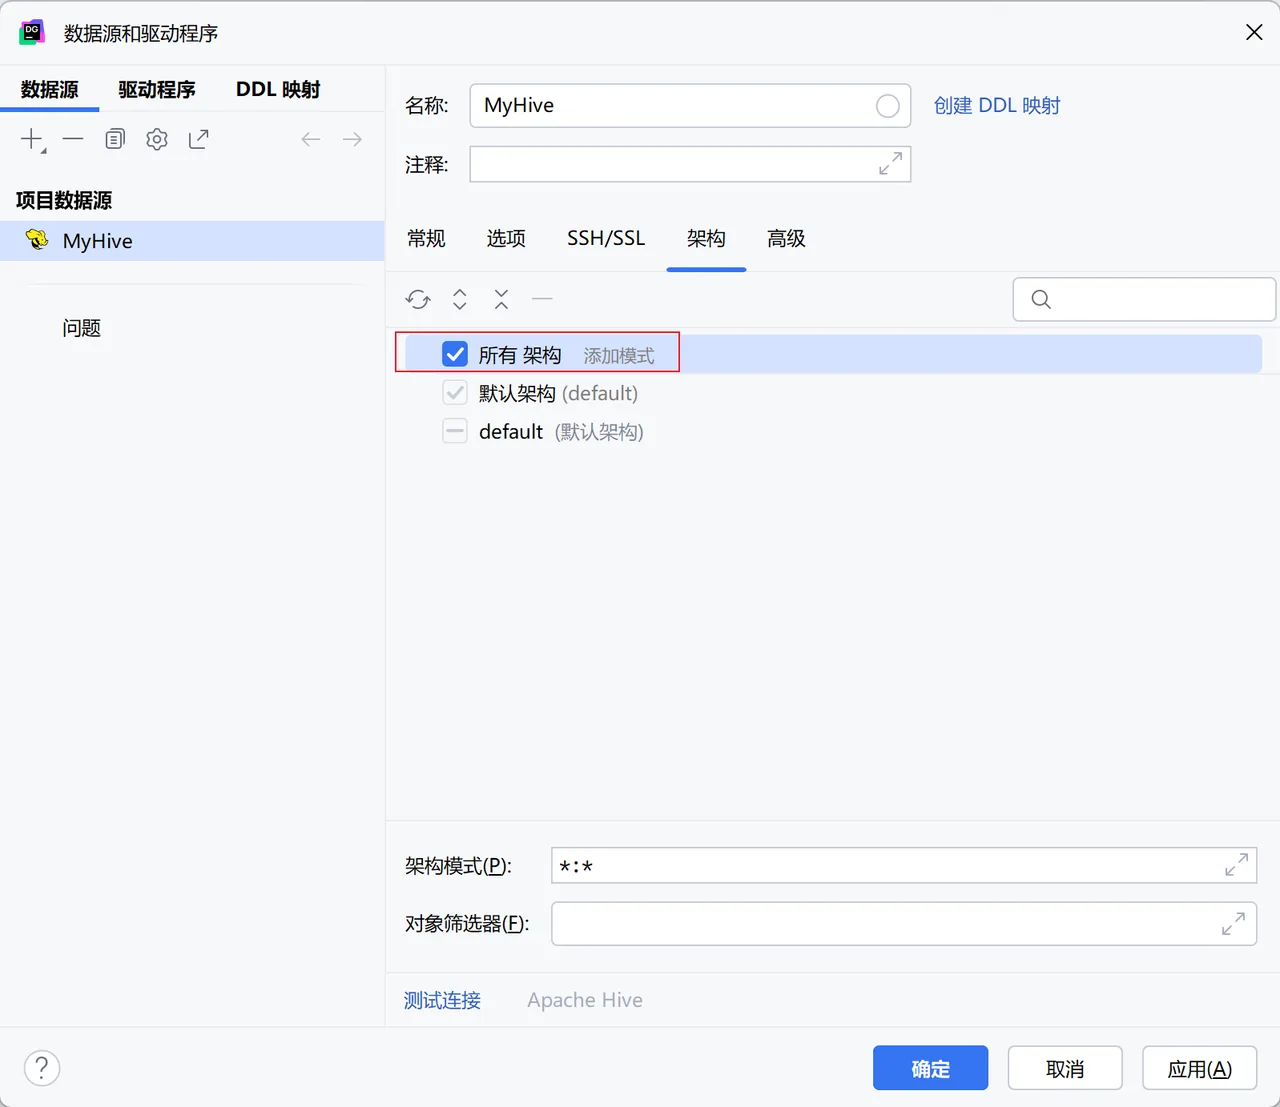The width and height of the screenshot is (1280, 1107).
Task: Go back with left arrow icon
Action: point(311,139)
